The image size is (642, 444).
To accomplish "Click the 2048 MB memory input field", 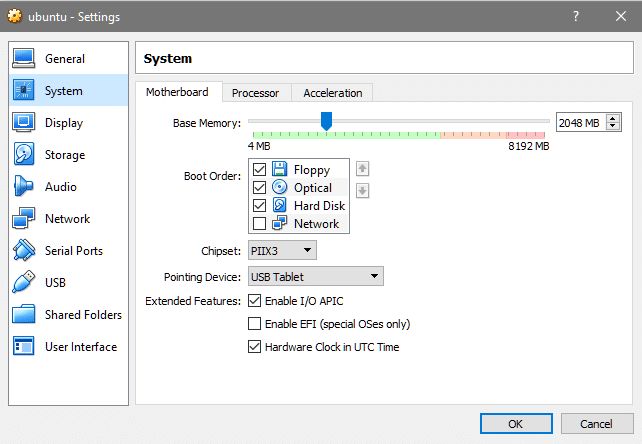I will click(581, 122).
